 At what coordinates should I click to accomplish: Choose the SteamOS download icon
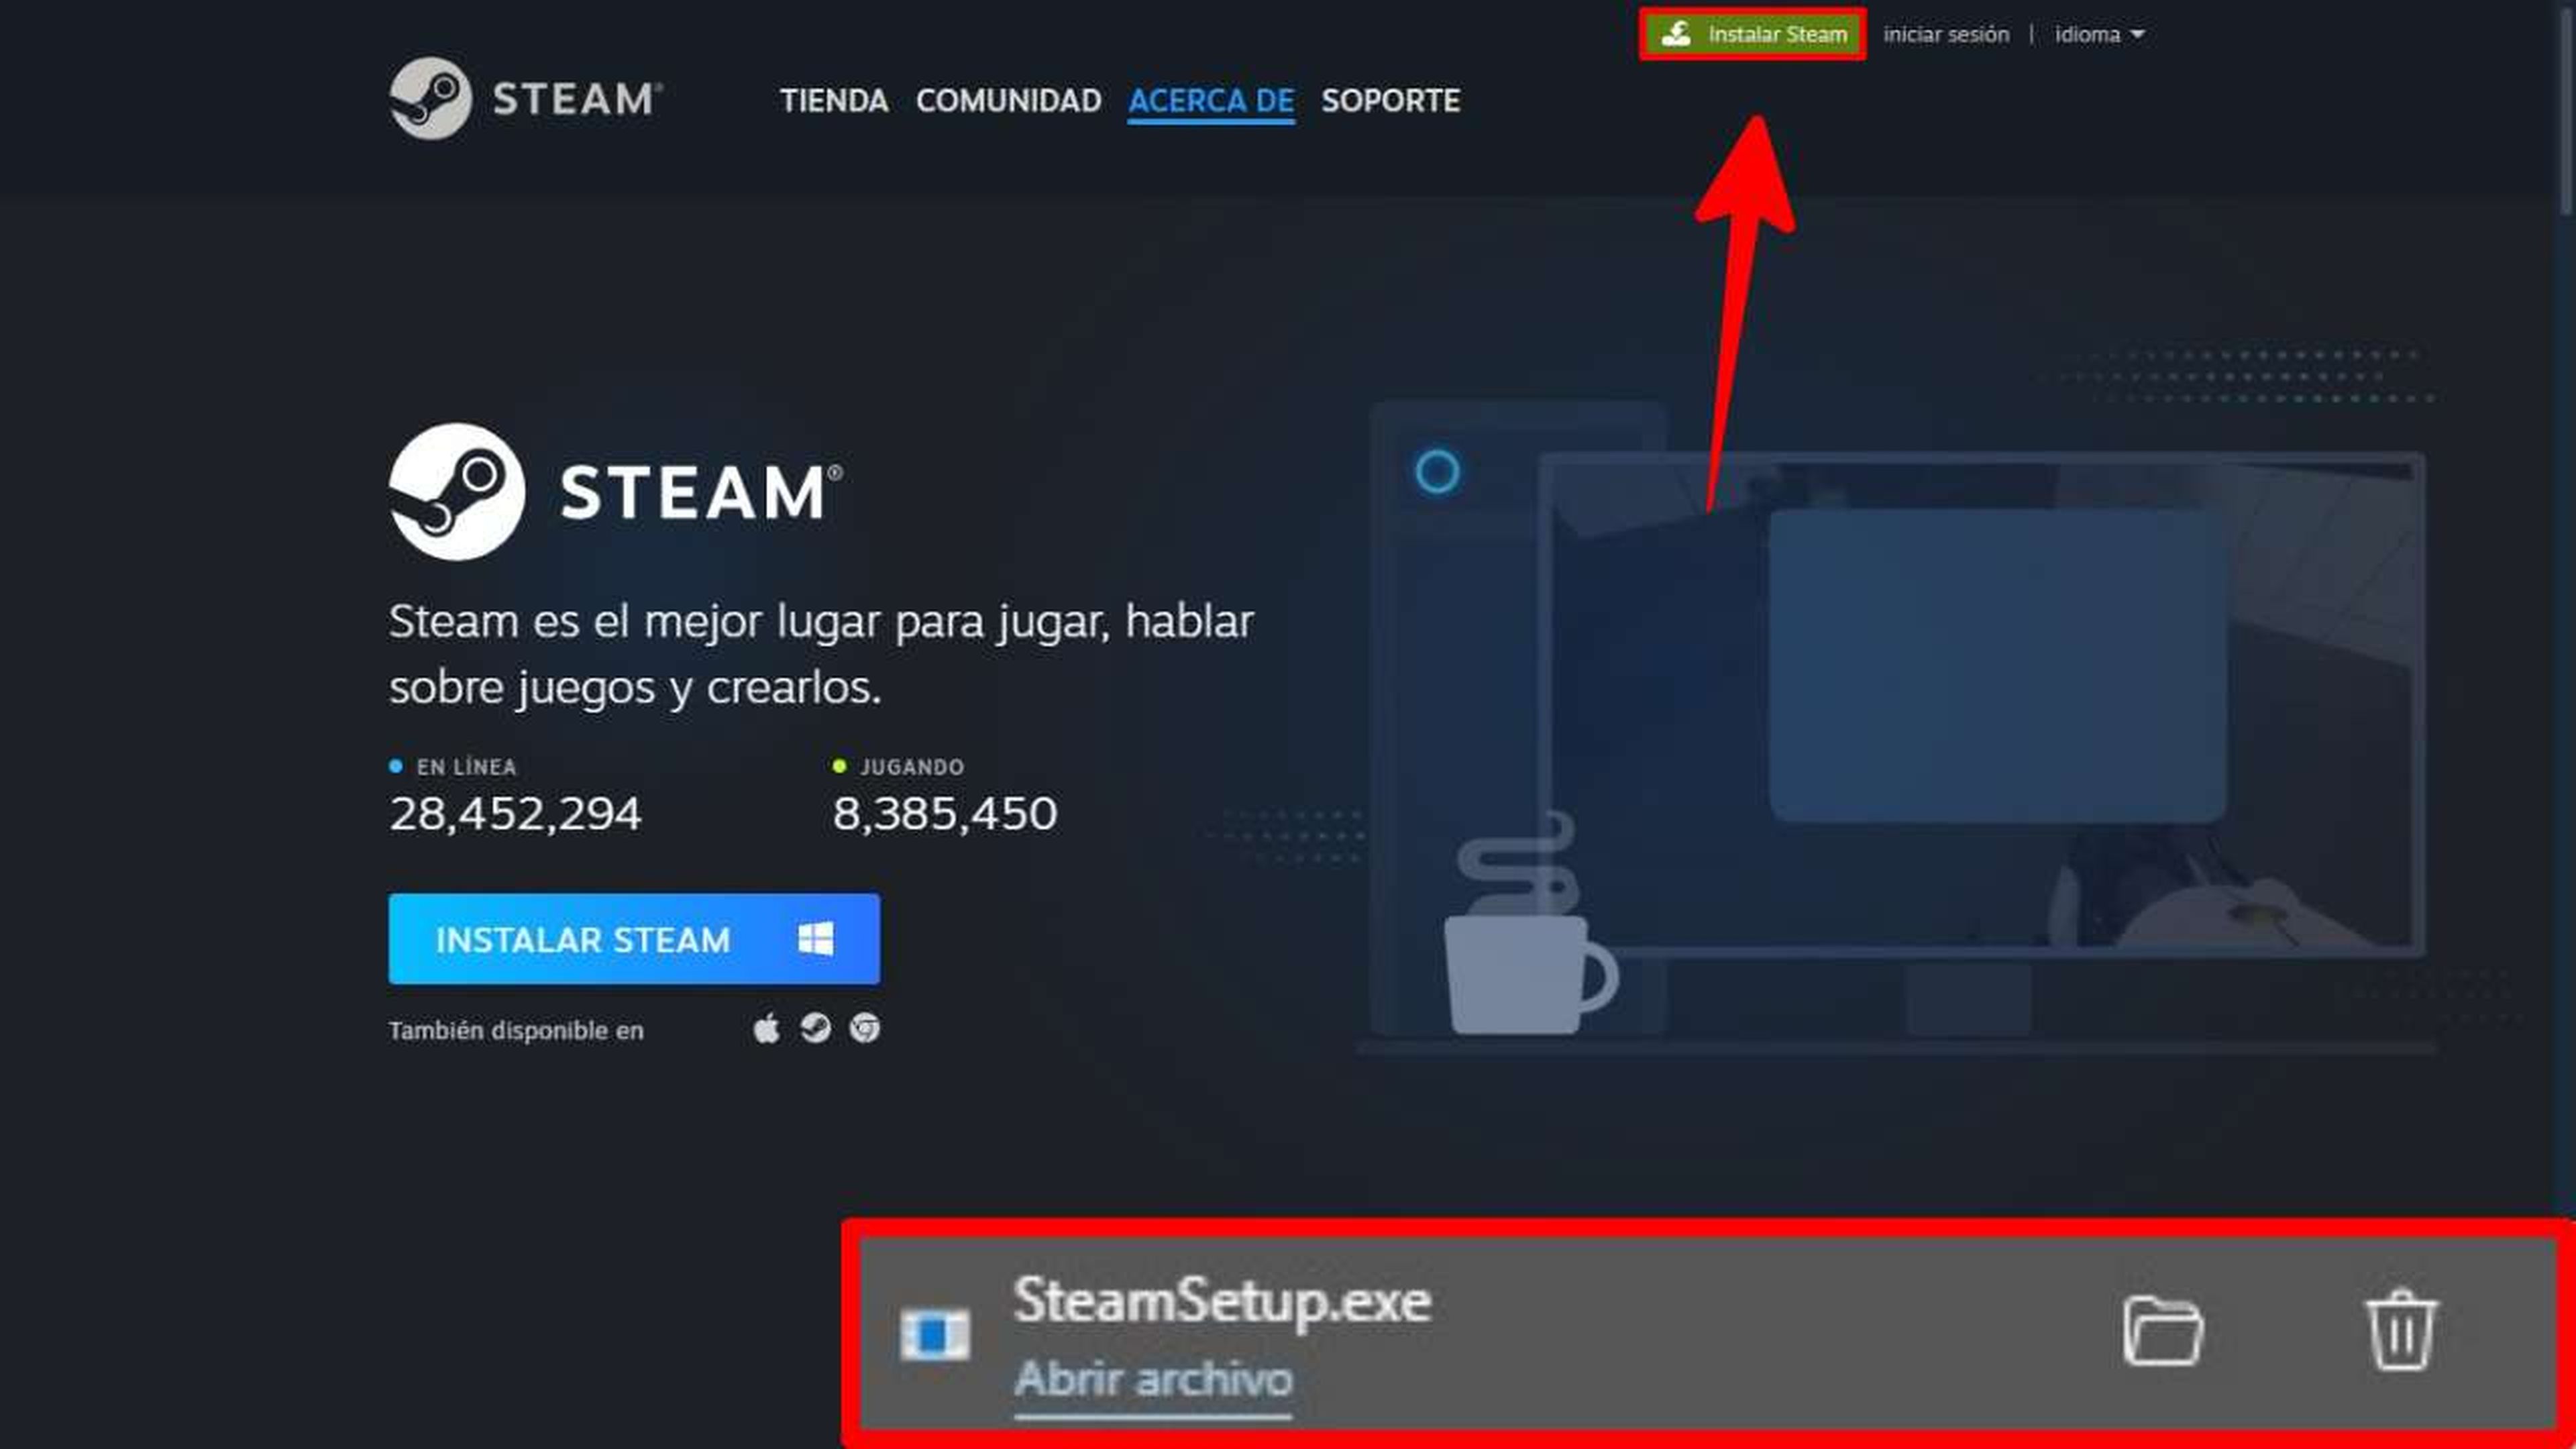click(x=816, y=1028)
